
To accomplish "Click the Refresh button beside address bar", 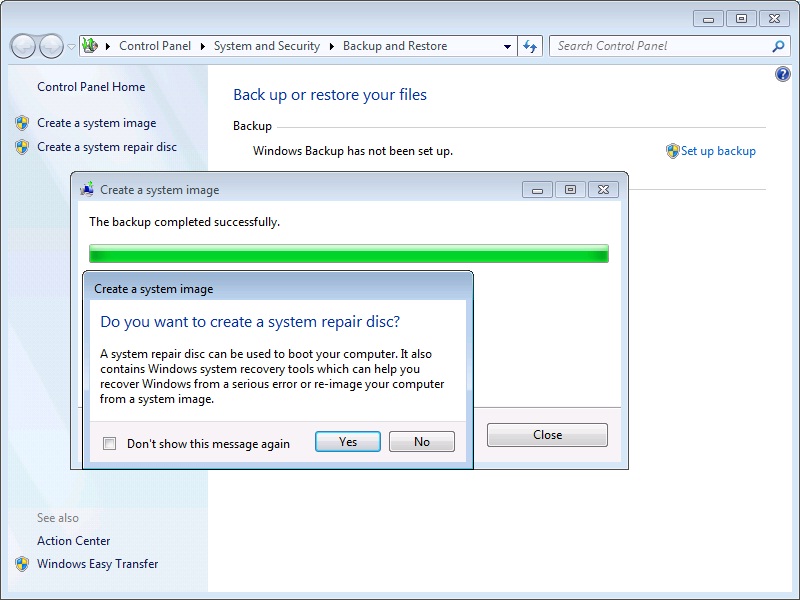I will coord(530,46).
